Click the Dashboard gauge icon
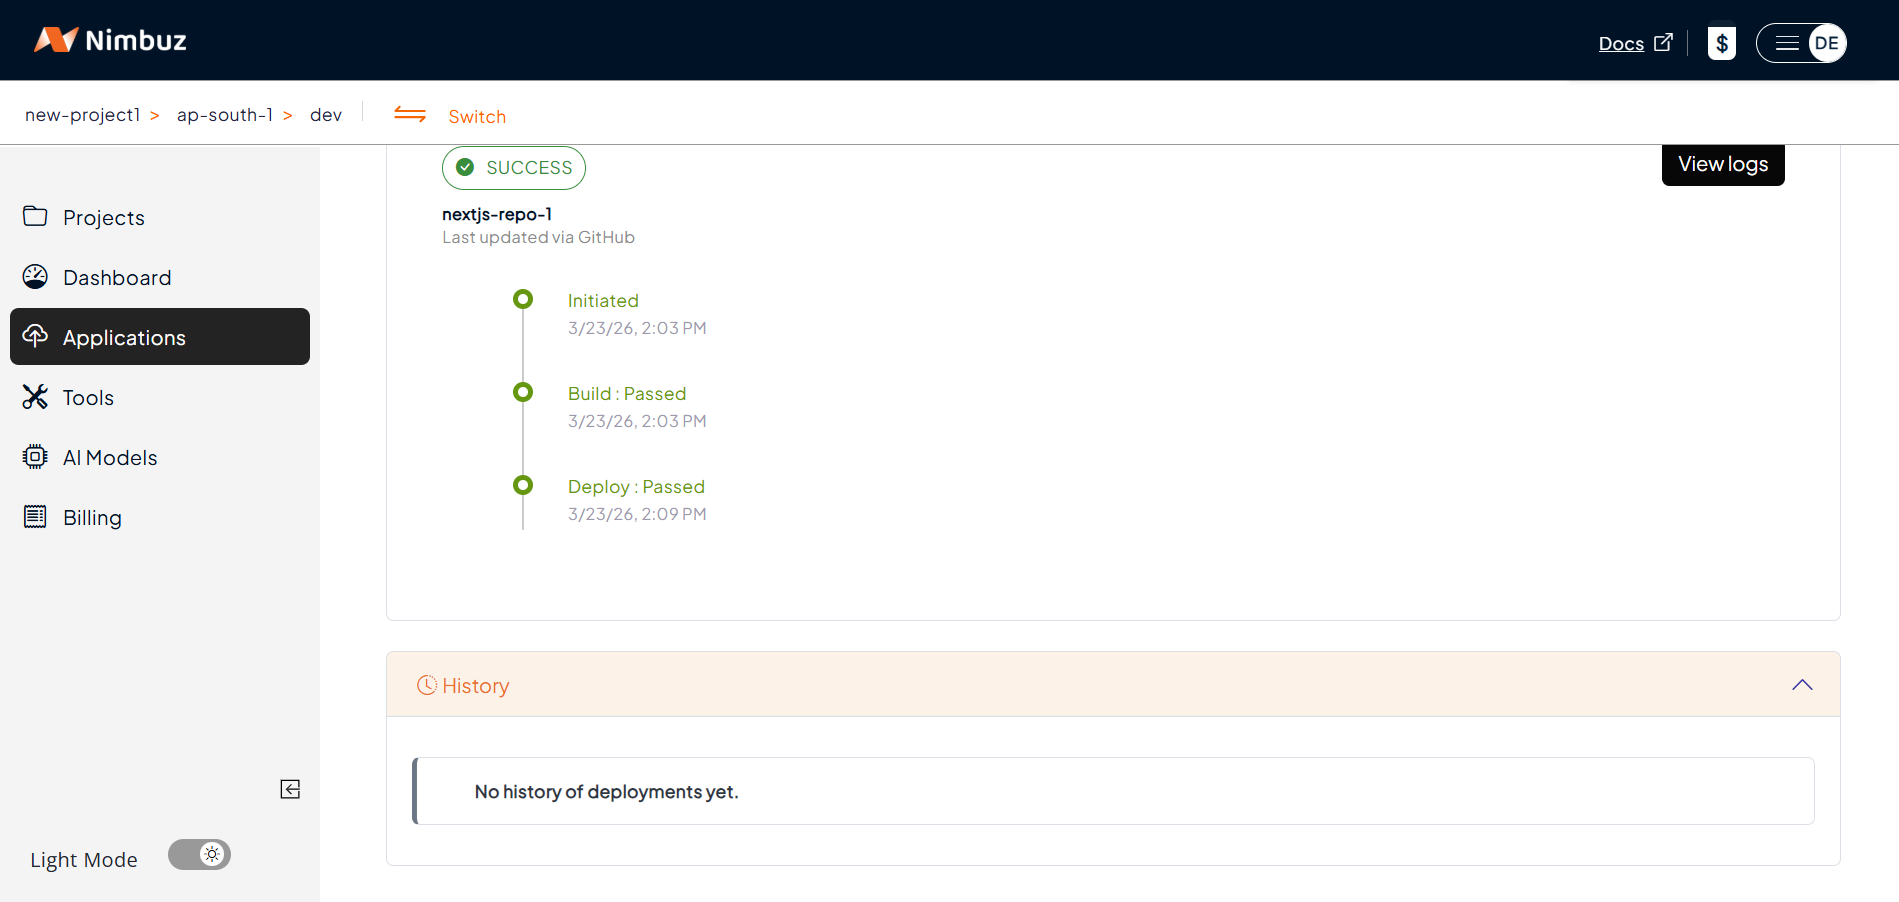This screenshot has height=902, width=1899. pos(35,277)
